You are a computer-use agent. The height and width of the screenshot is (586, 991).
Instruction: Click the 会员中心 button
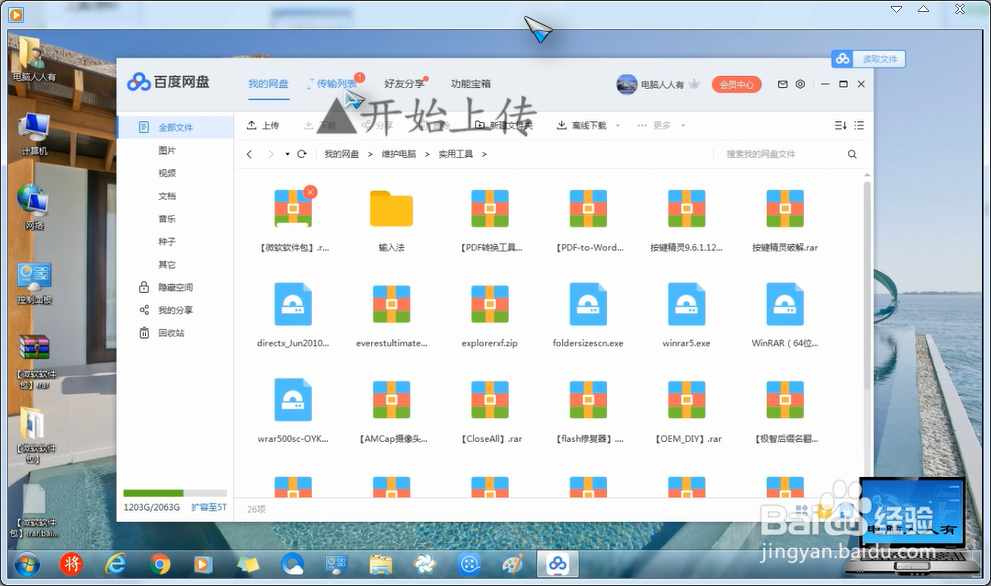point(736,84)
